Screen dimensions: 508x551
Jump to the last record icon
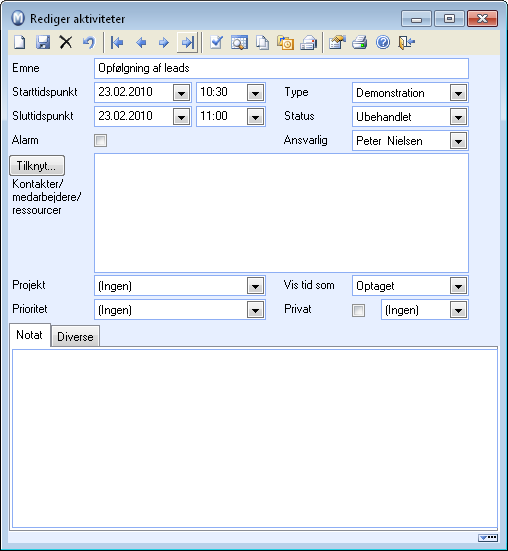(187, 43)
